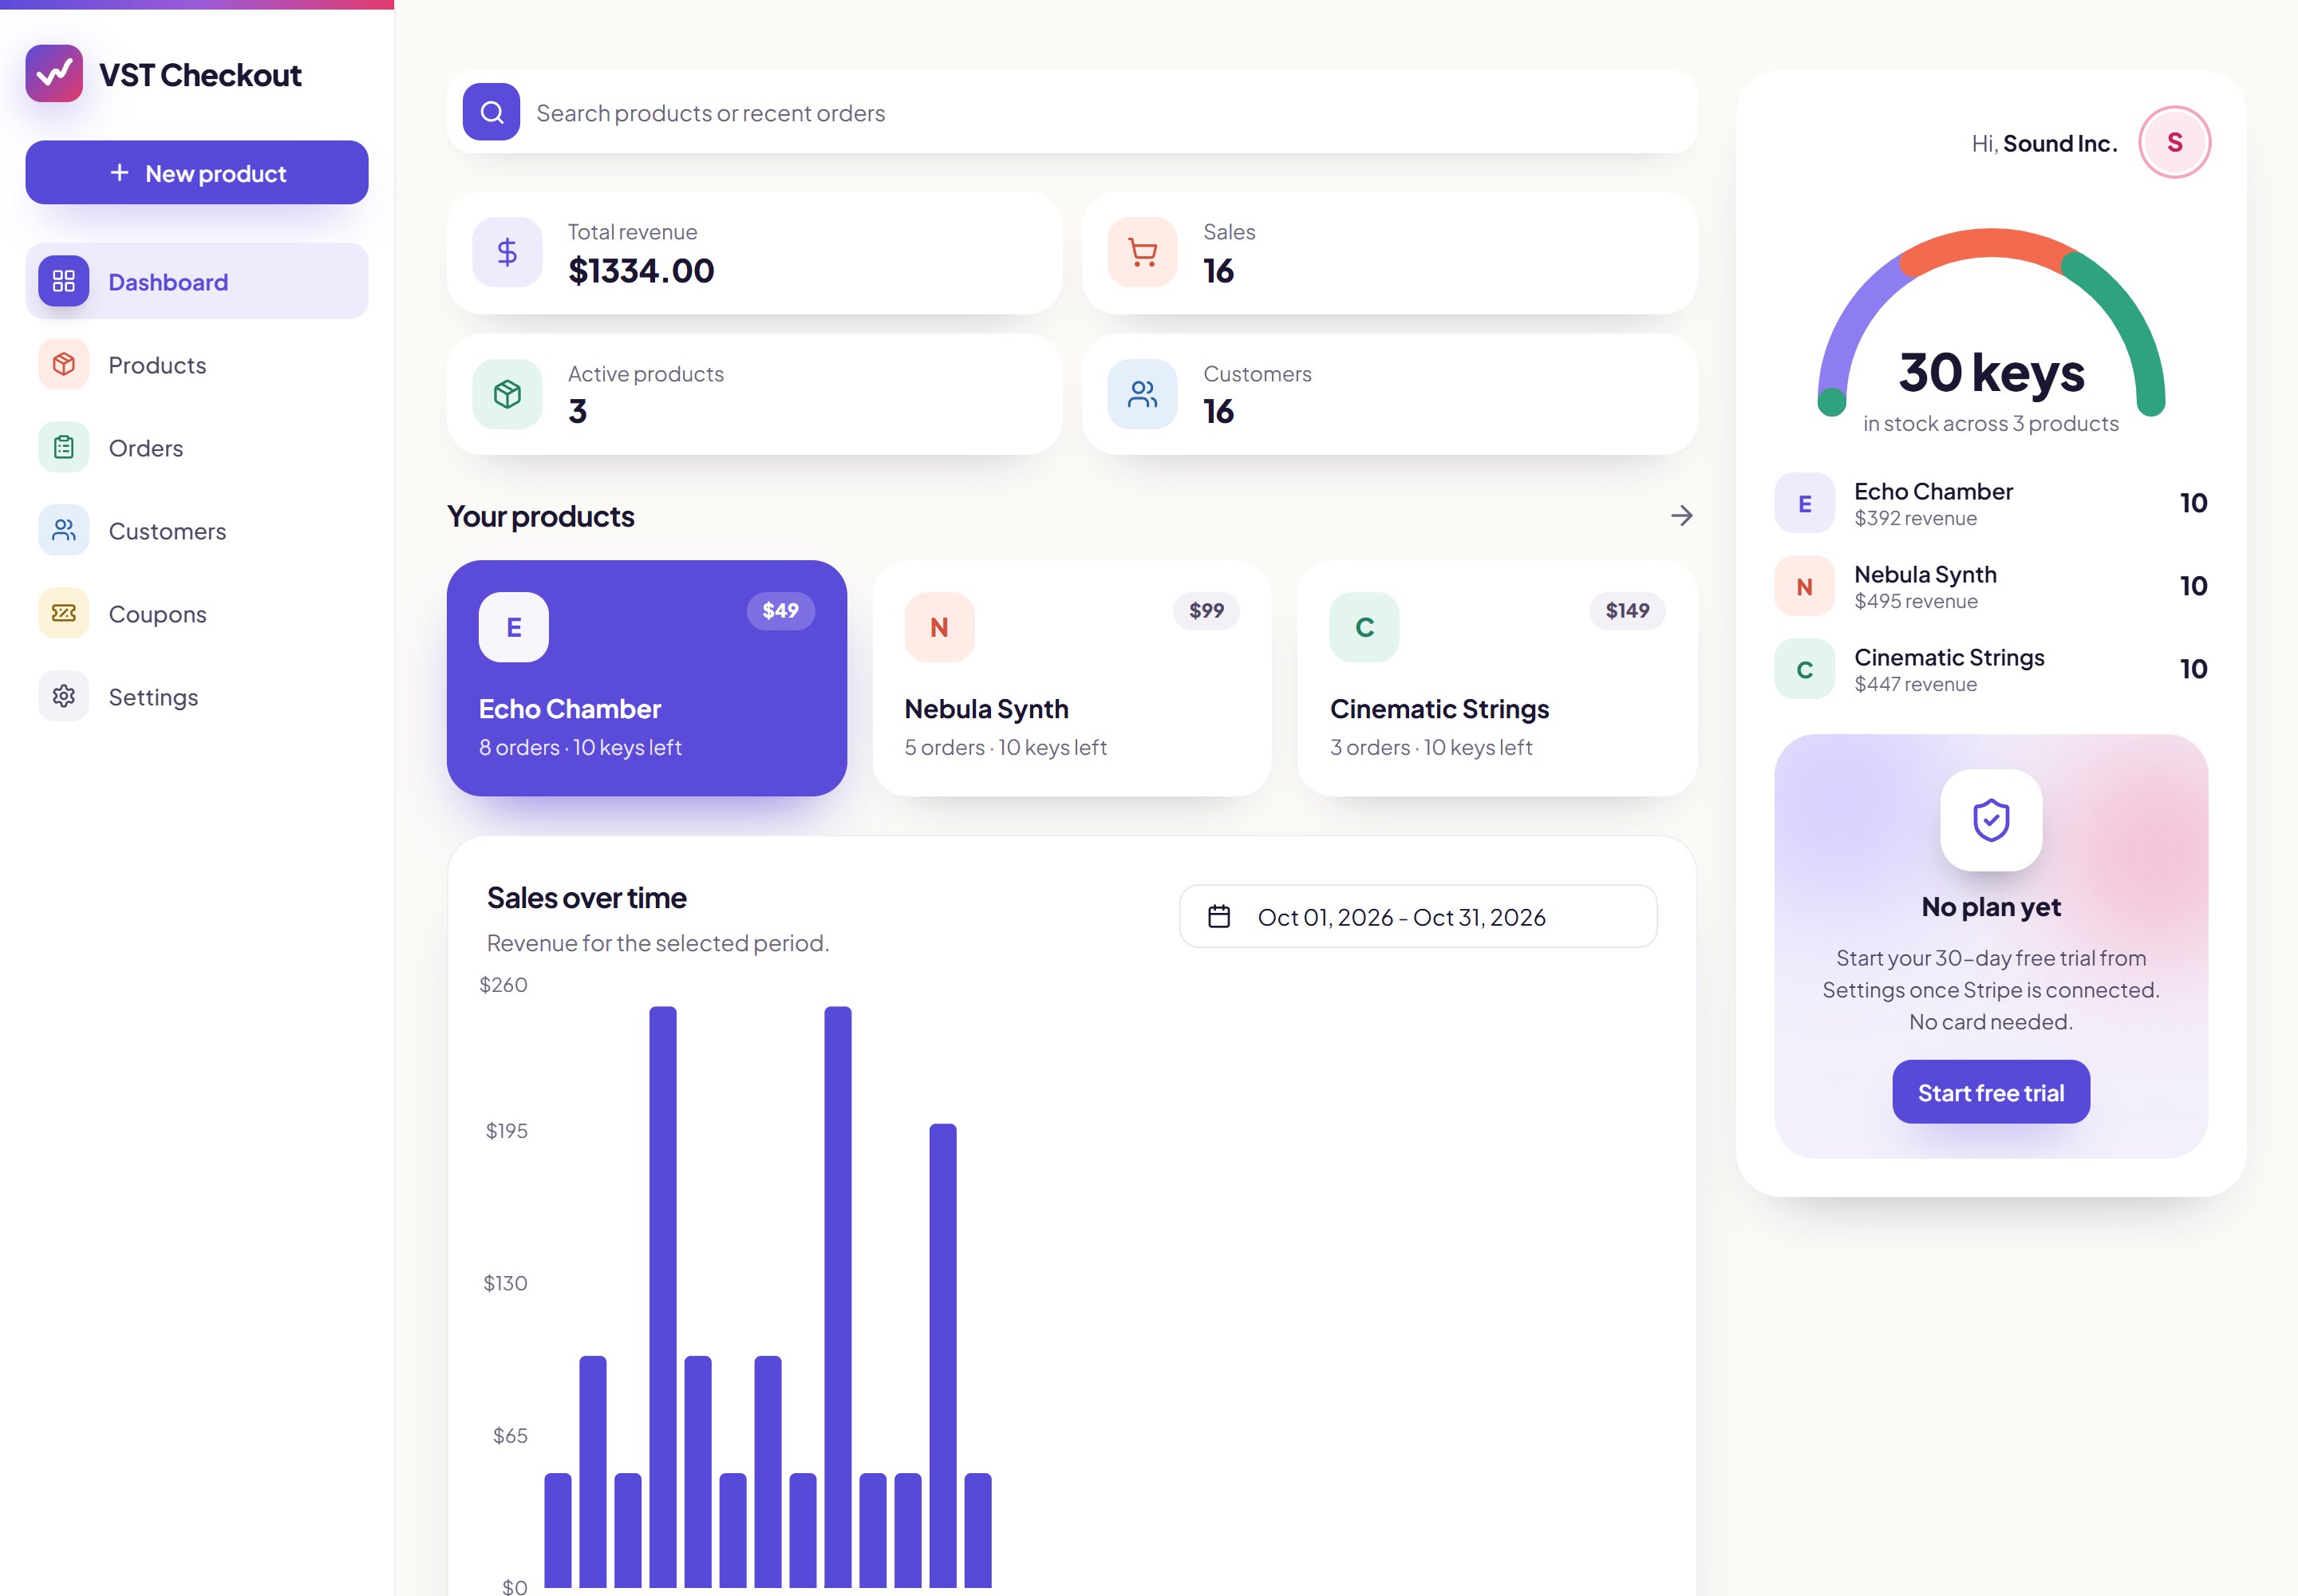Click the Total revenue dollar icon

point(507,252)
